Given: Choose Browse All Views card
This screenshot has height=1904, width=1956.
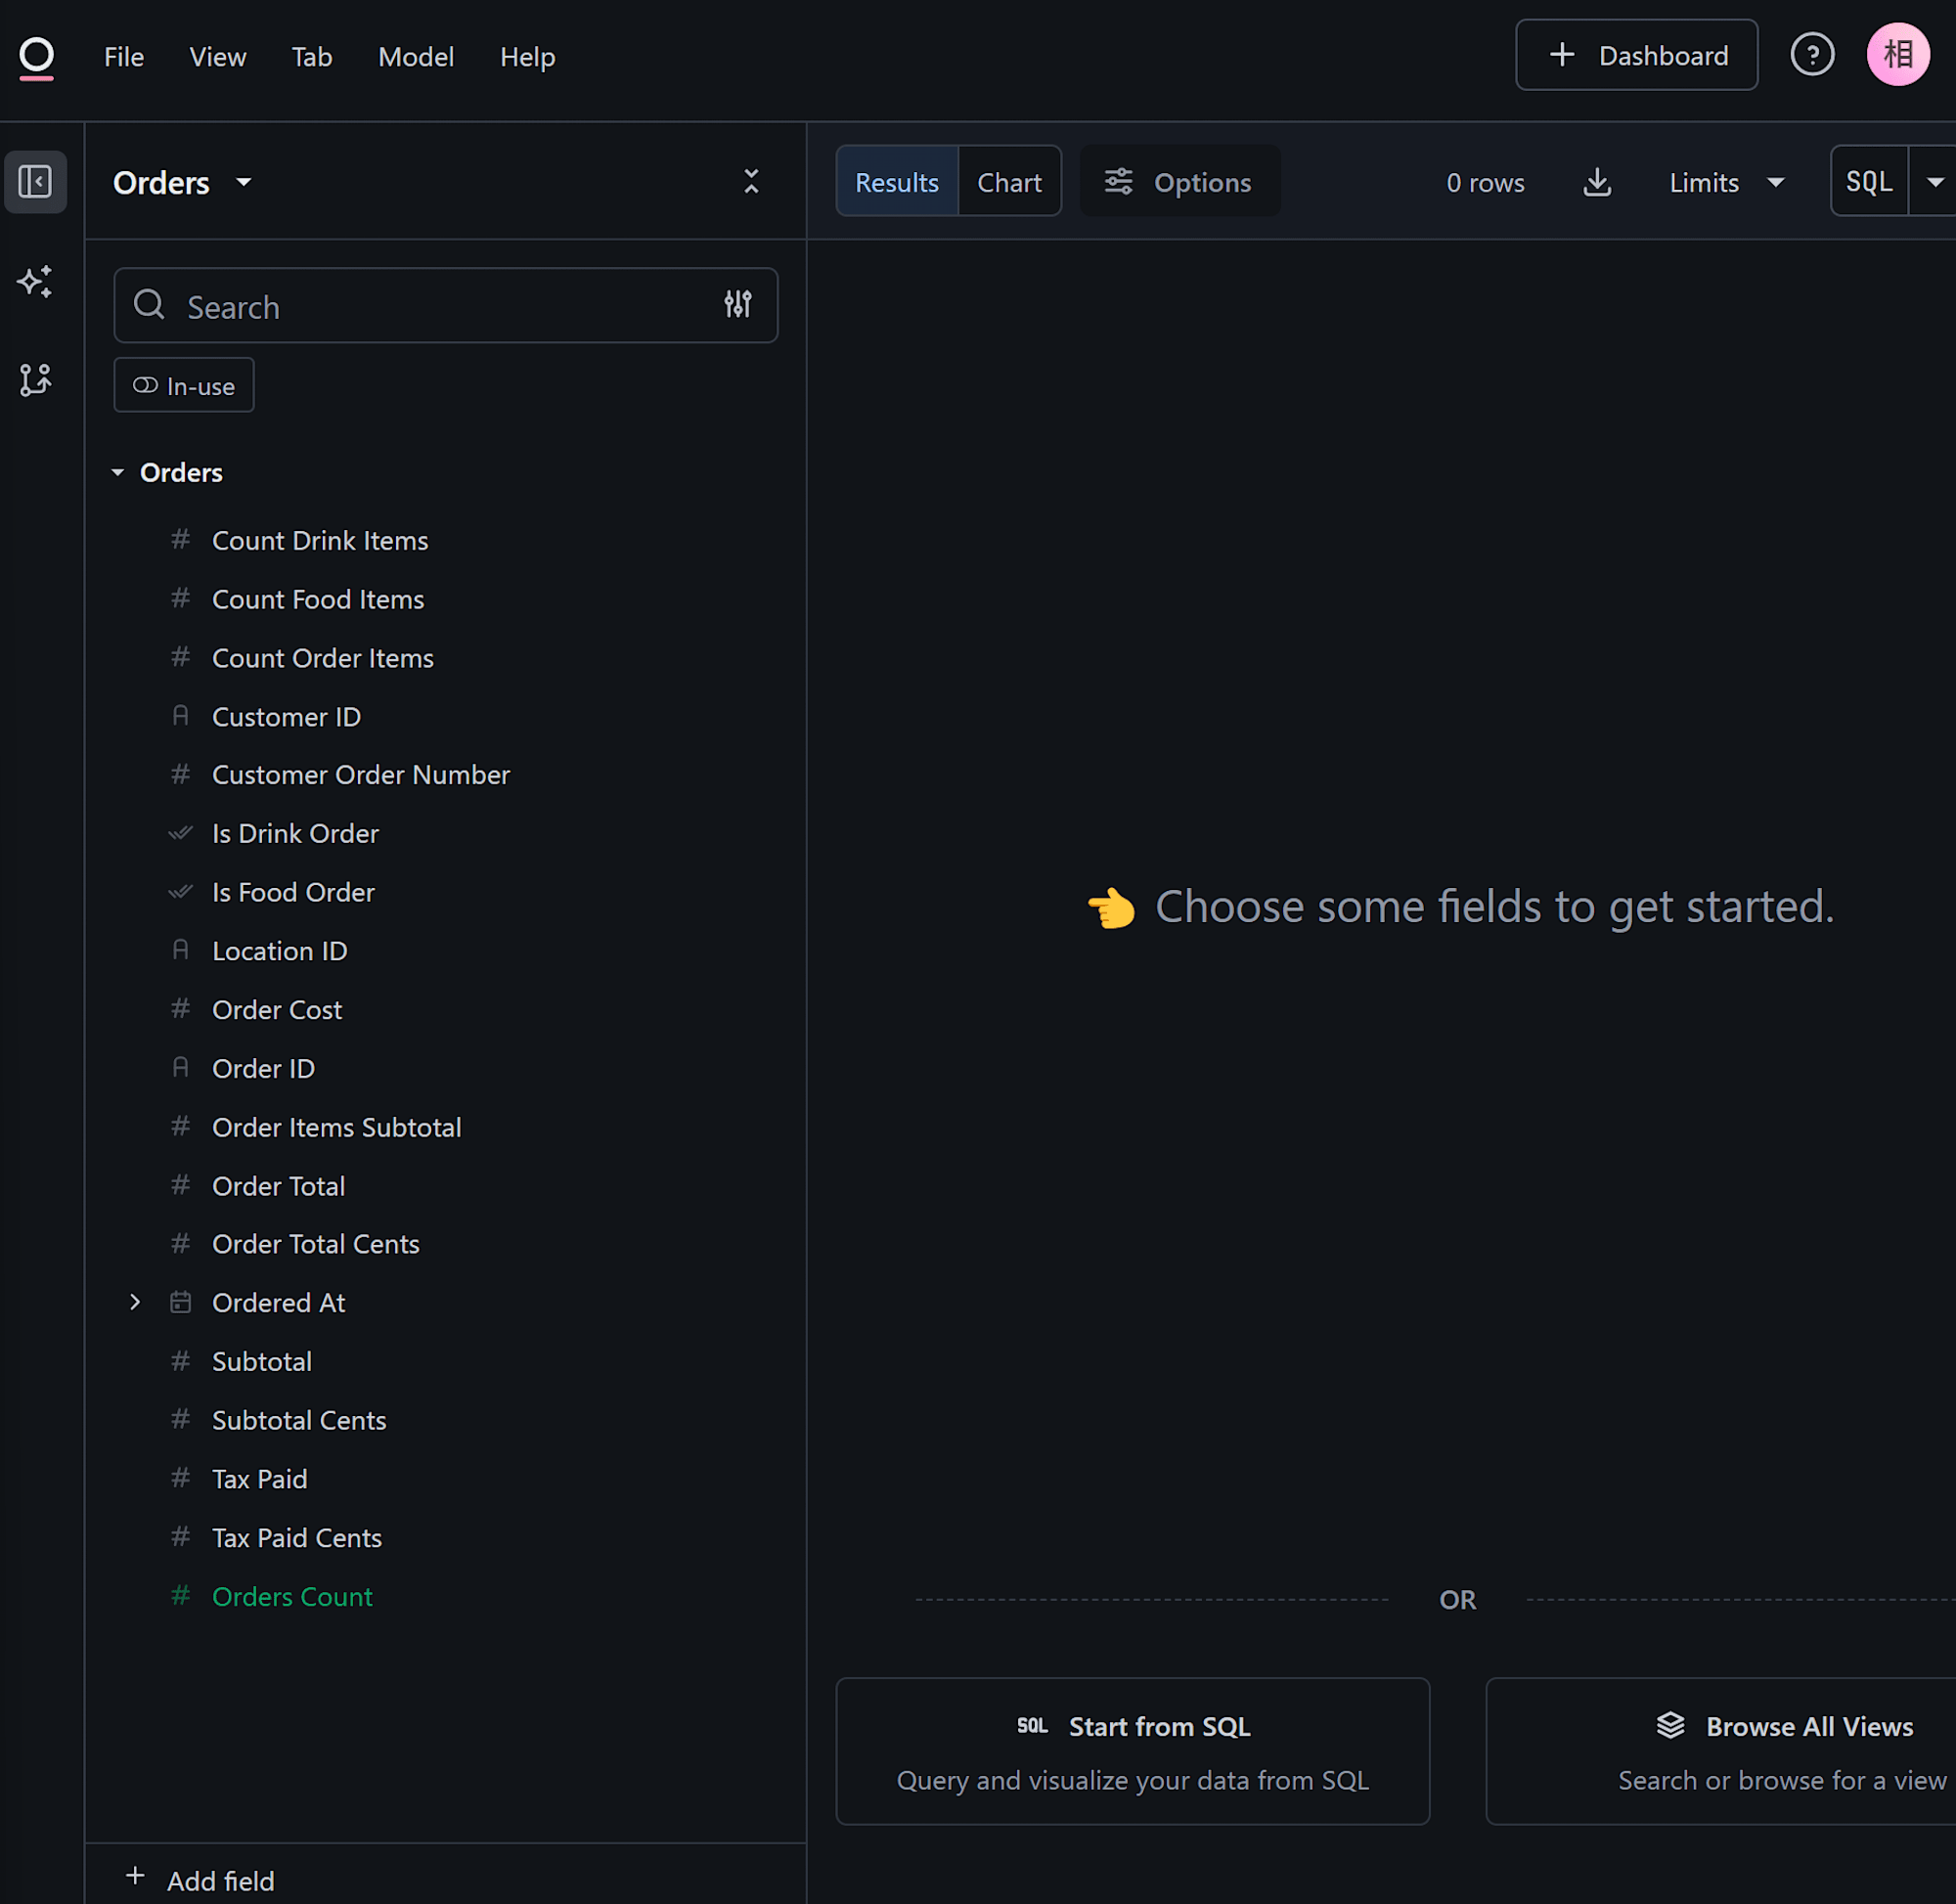Looking at the screenshot, I should pyautogui.click(x=1721, y=1751).
